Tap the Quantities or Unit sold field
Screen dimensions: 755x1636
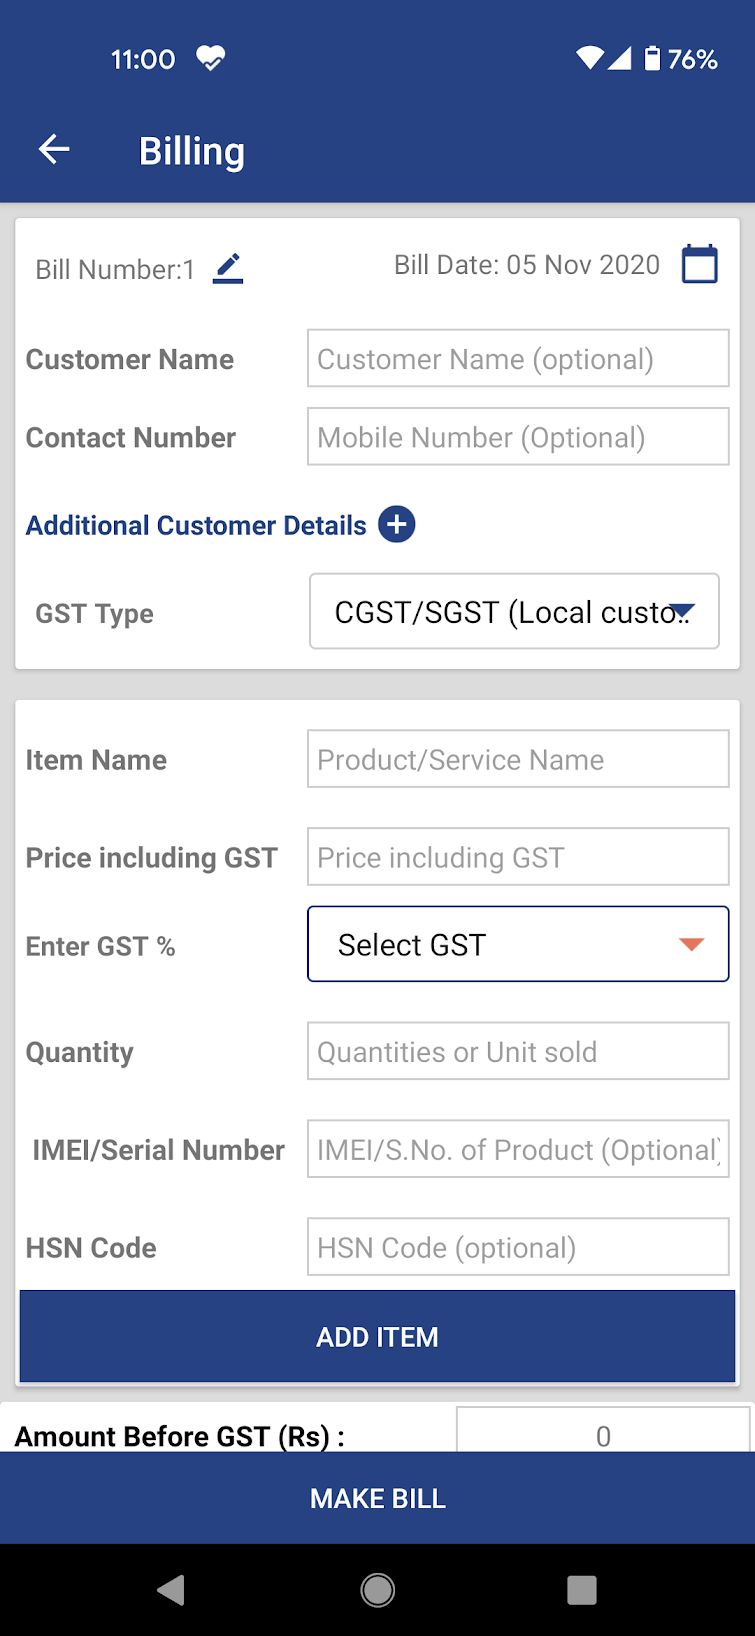[518, 1052]
